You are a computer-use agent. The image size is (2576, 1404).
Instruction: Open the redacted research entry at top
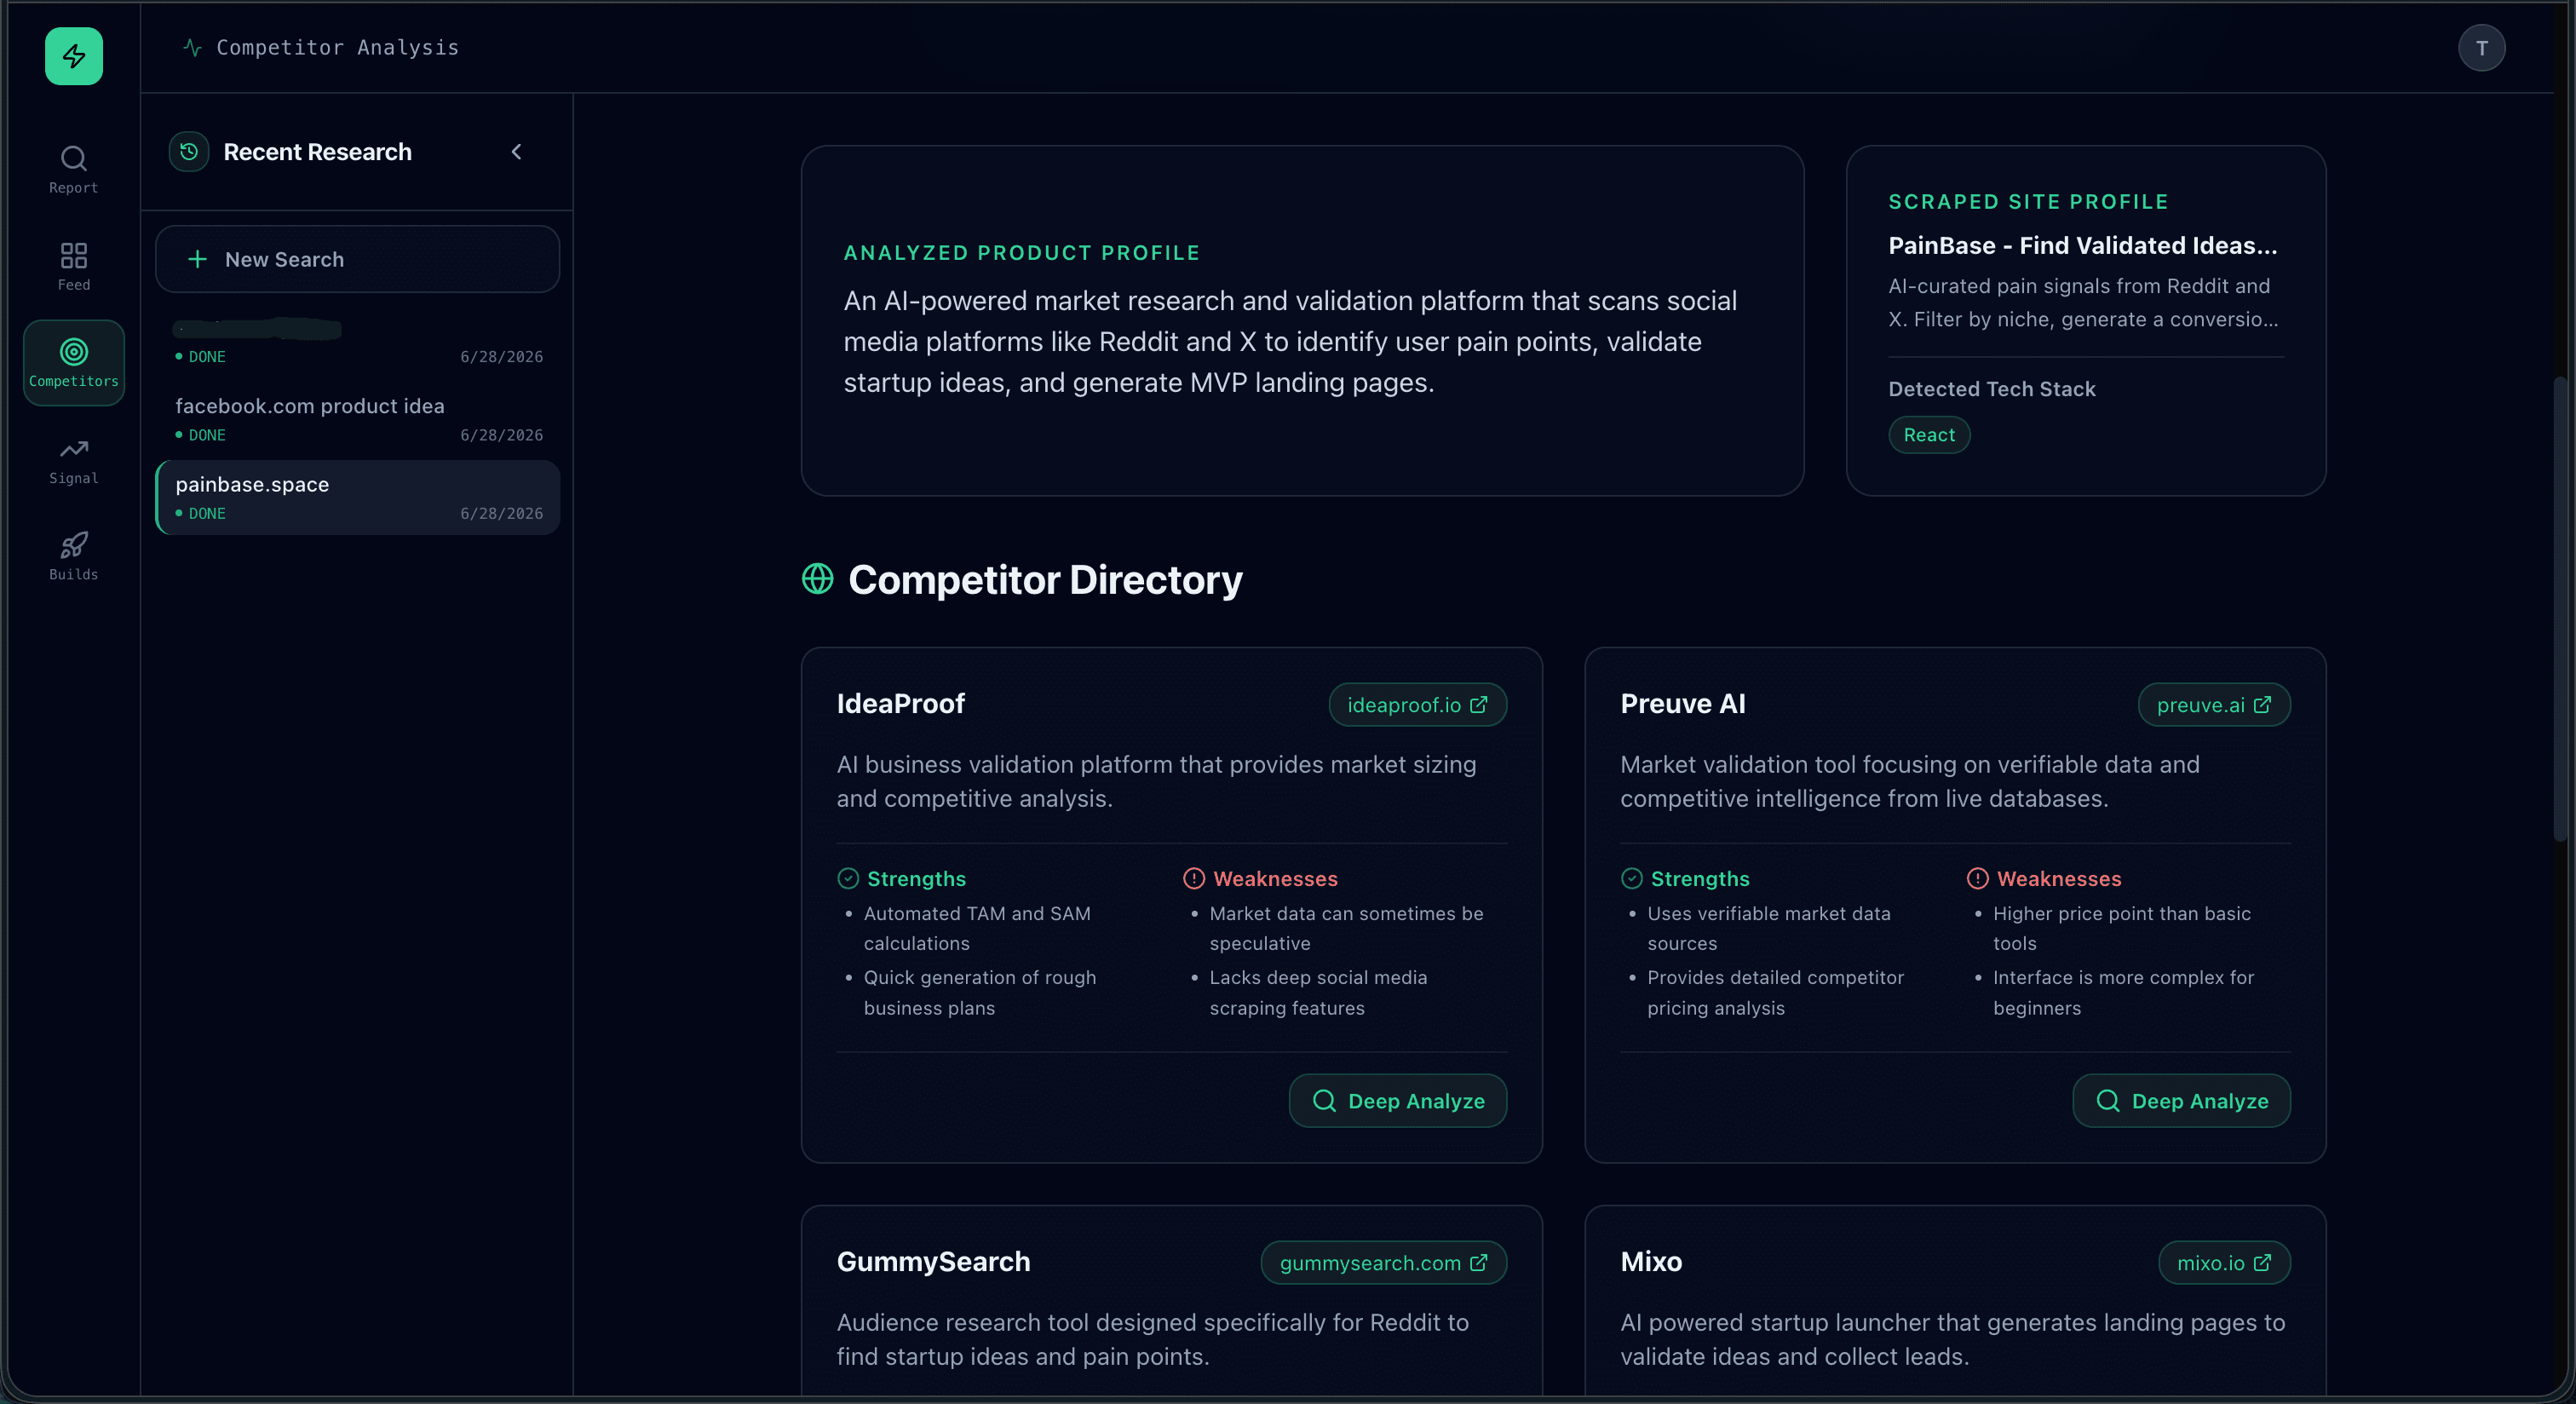[x=357, y=341]
